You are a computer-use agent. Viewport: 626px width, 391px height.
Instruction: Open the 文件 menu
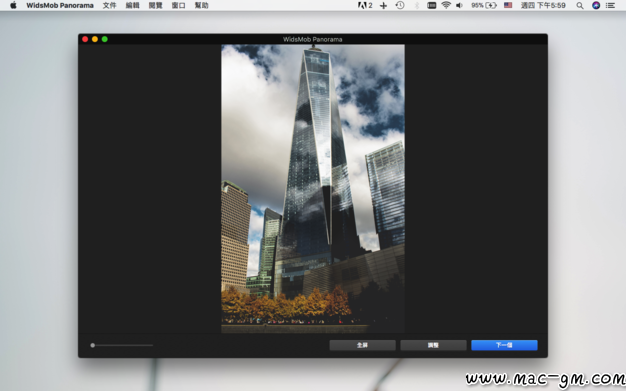(x=109, y=5)
